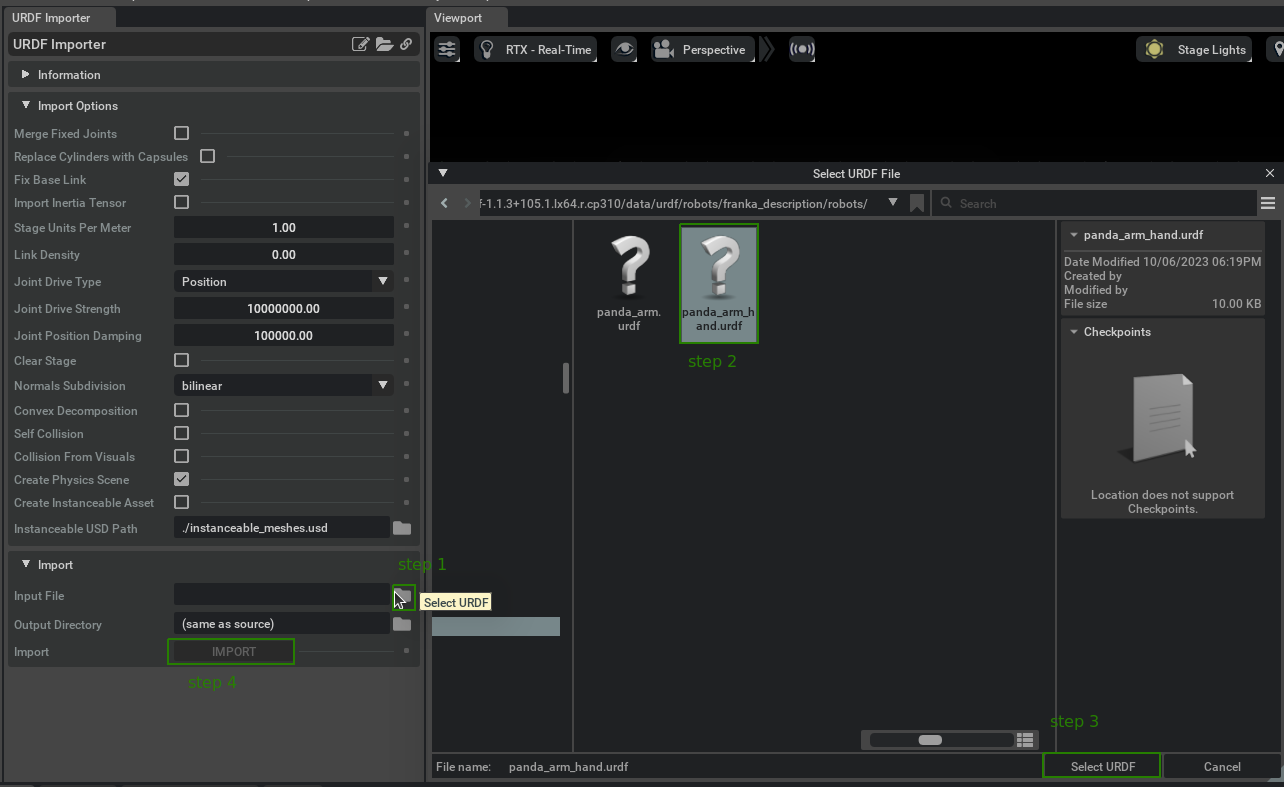Switch to the Viewport tab
1284x787 pixels.
click(x=467, y=18)
